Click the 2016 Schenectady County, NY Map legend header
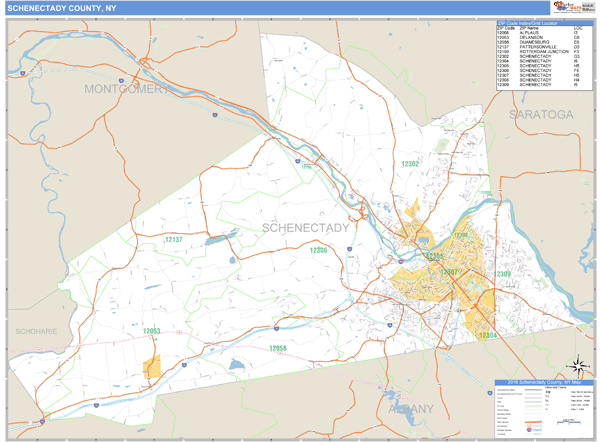 [544, 382]
